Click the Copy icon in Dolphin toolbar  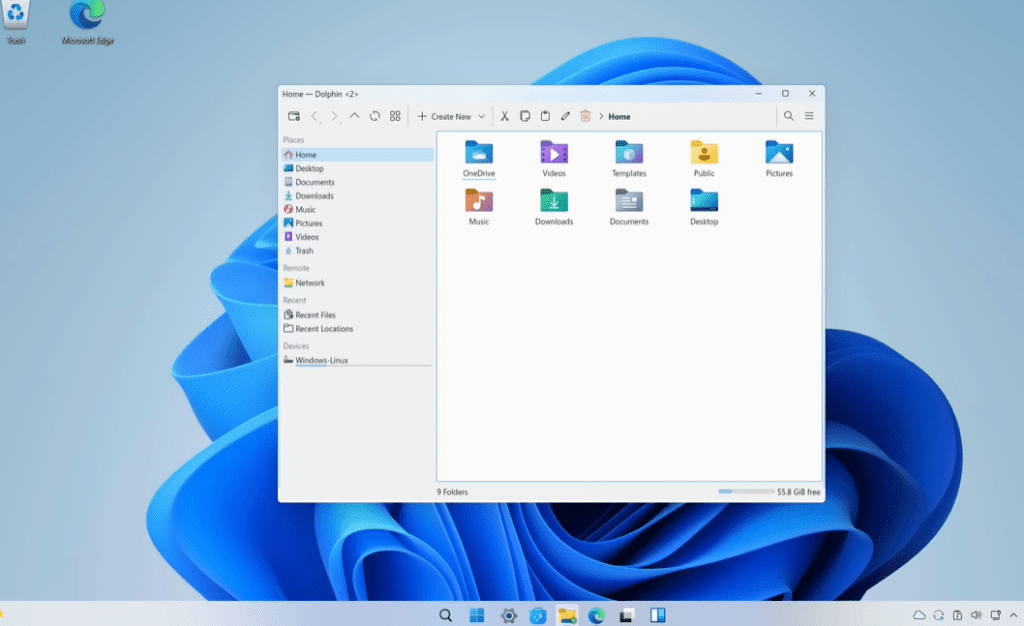[525, 116]
